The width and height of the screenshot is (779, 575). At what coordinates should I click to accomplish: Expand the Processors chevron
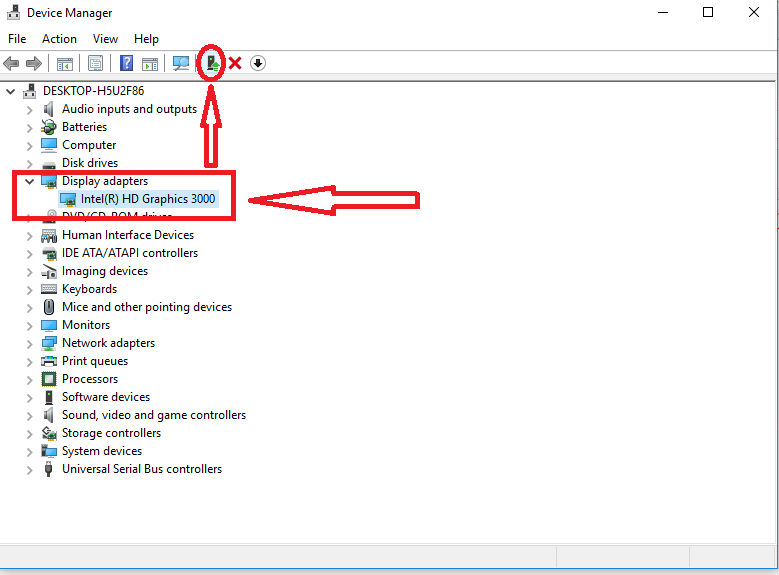tap(29, 380)
